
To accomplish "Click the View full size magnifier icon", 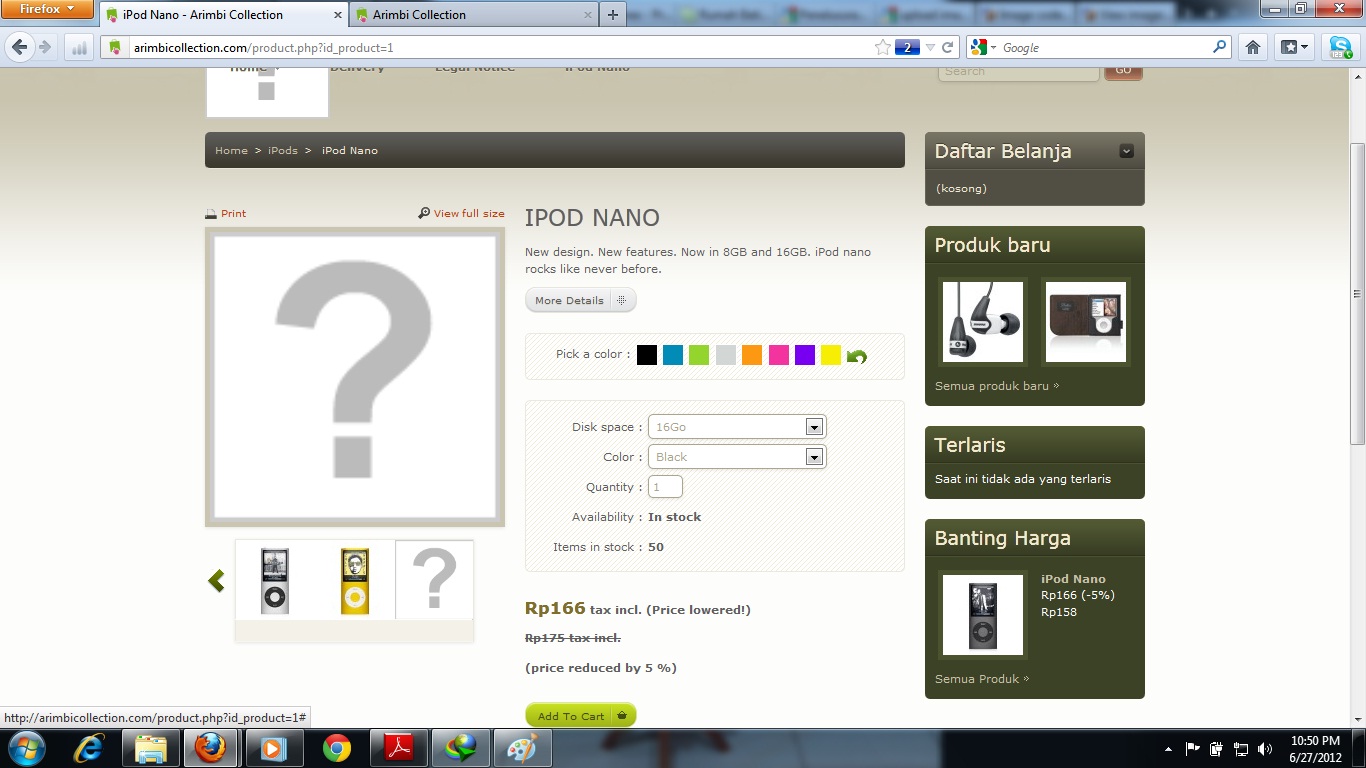I will pos(424,213).
